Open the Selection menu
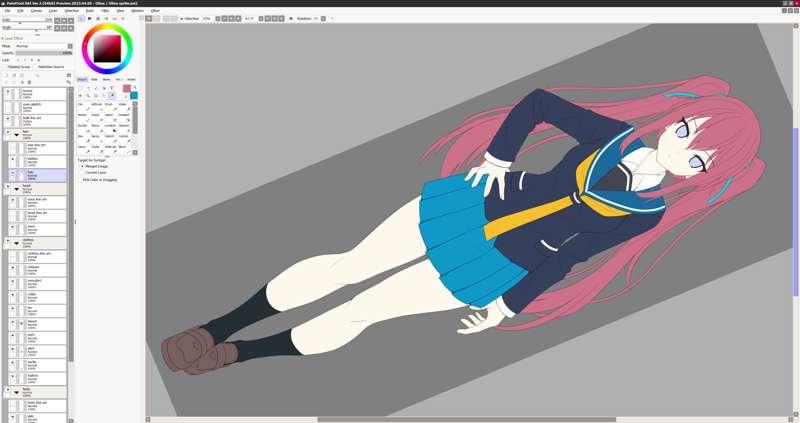800x423 pixels. (71, 10)
